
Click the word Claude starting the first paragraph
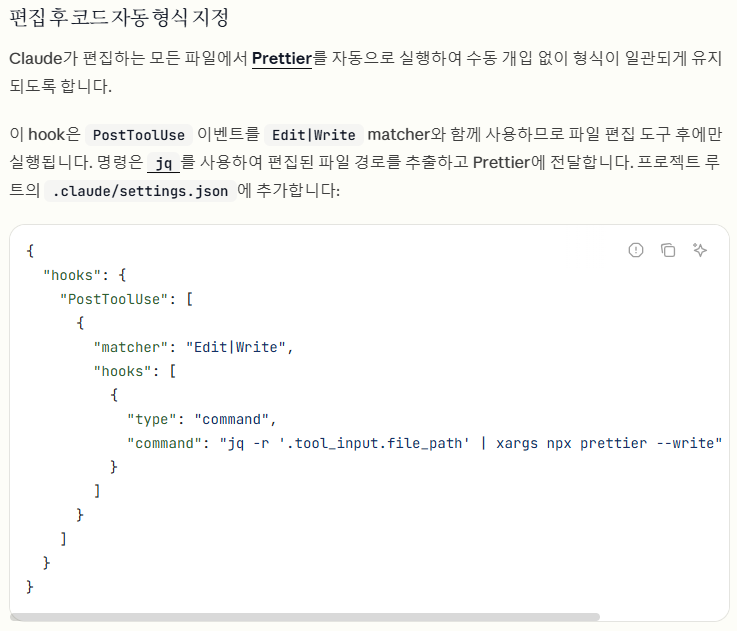(36, 58)
